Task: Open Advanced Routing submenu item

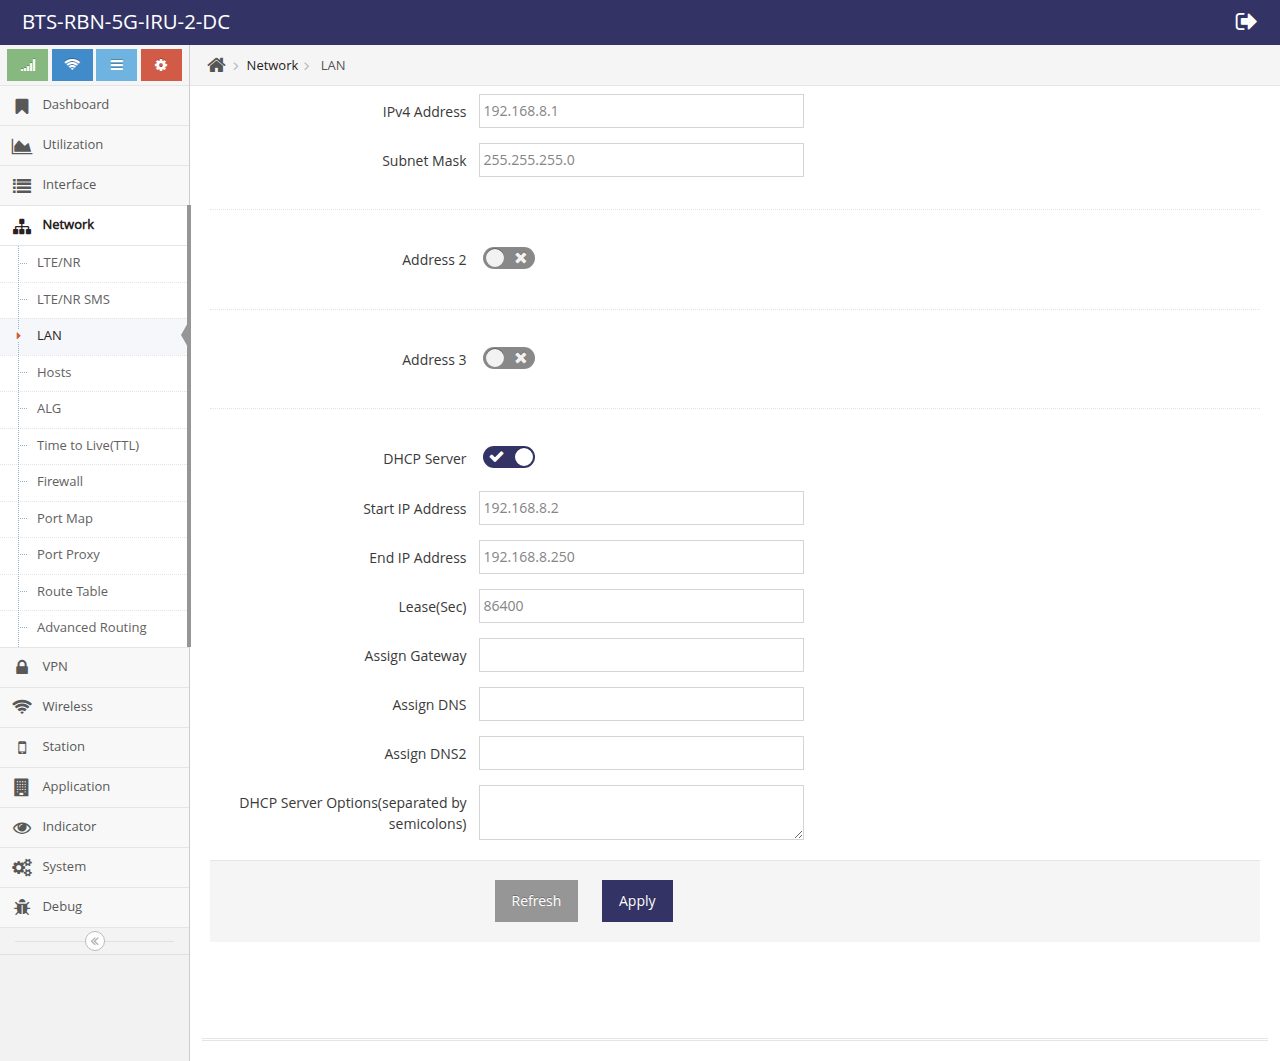Action: 94,628
